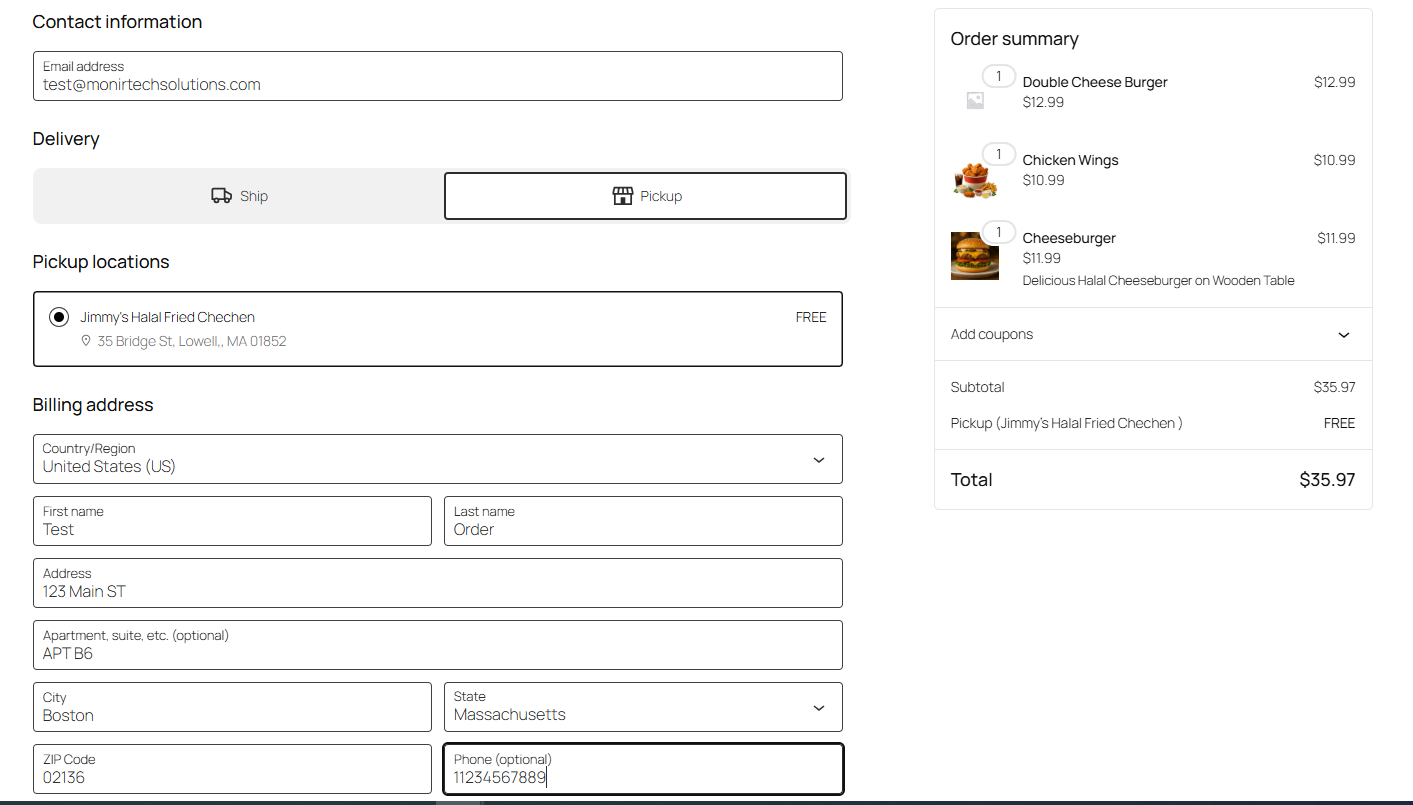Click into the City field
This screenshot has width=1413, height=805.
coord(232,708)
